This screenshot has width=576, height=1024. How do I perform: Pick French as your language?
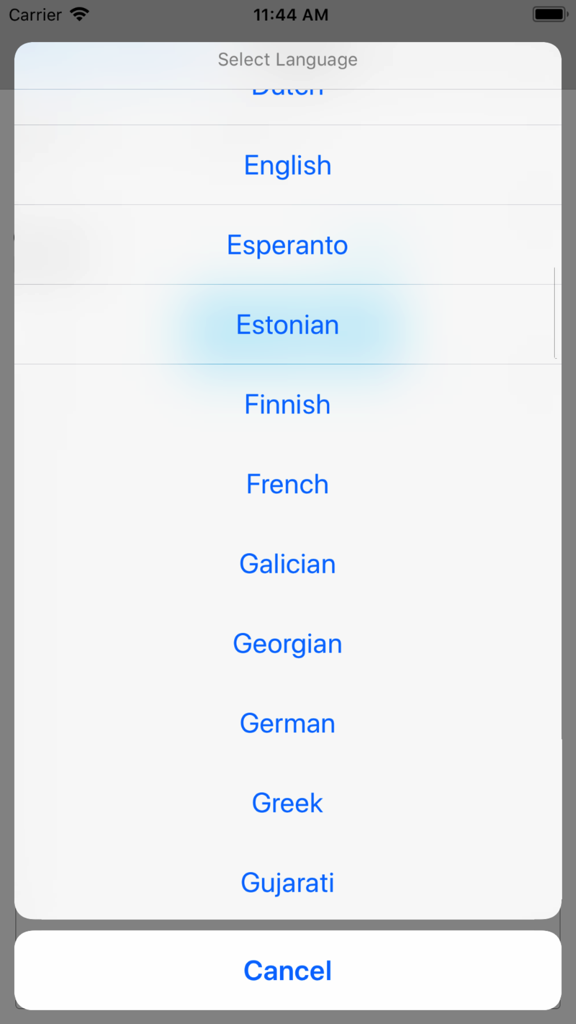287,484
